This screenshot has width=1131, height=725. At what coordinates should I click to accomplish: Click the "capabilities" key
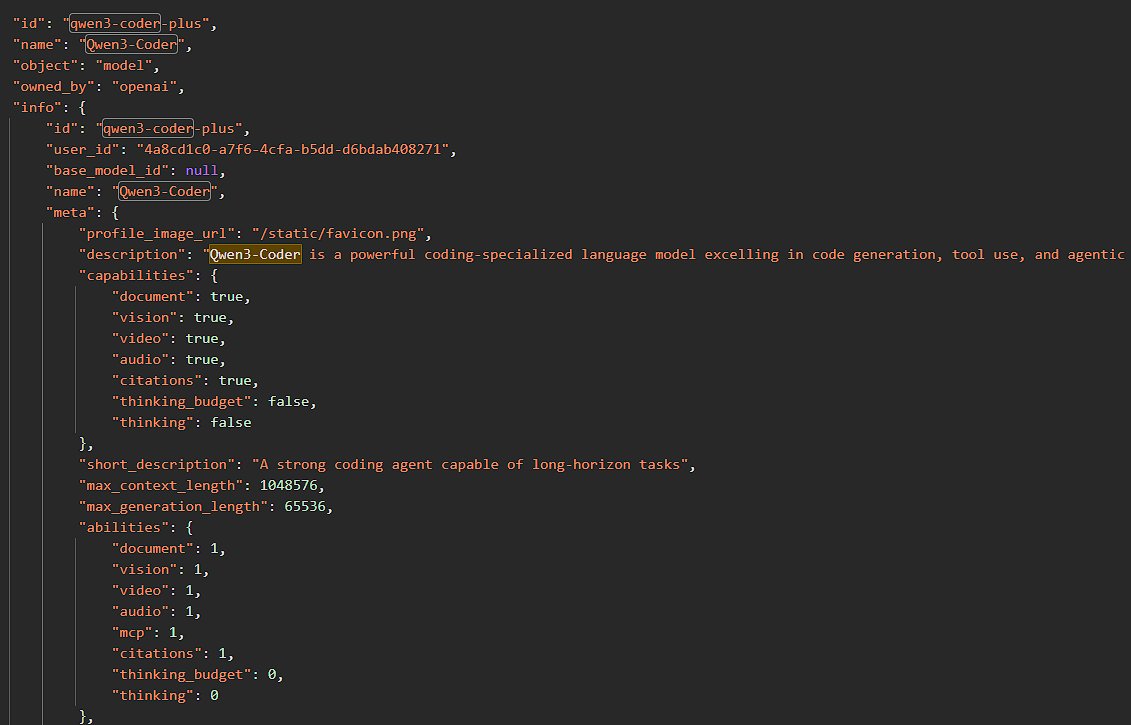click(136, 276)
